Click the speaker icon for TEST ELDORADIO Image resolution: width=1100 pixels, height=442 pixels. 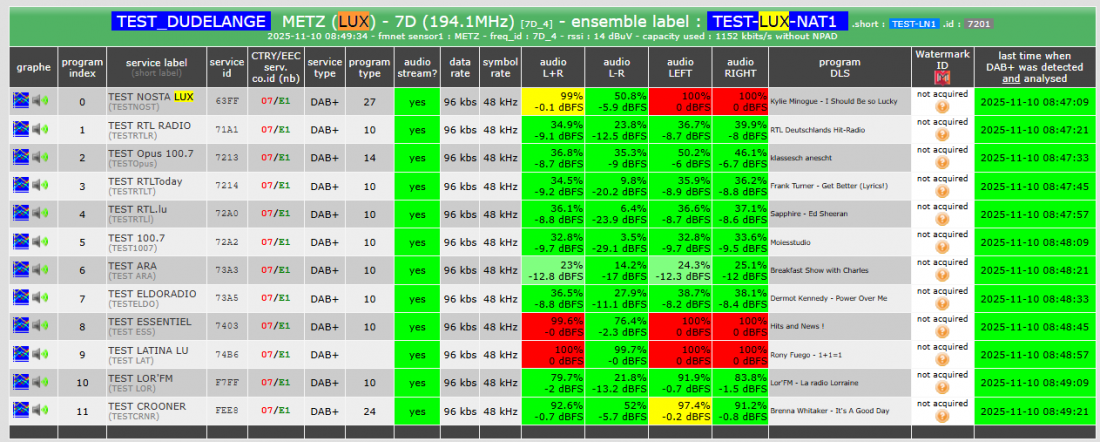click(42, 297)
